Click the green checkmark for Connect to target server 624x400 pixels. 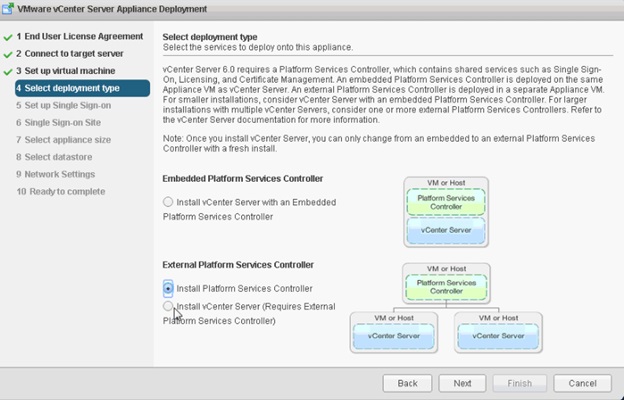tap(8, 55)
